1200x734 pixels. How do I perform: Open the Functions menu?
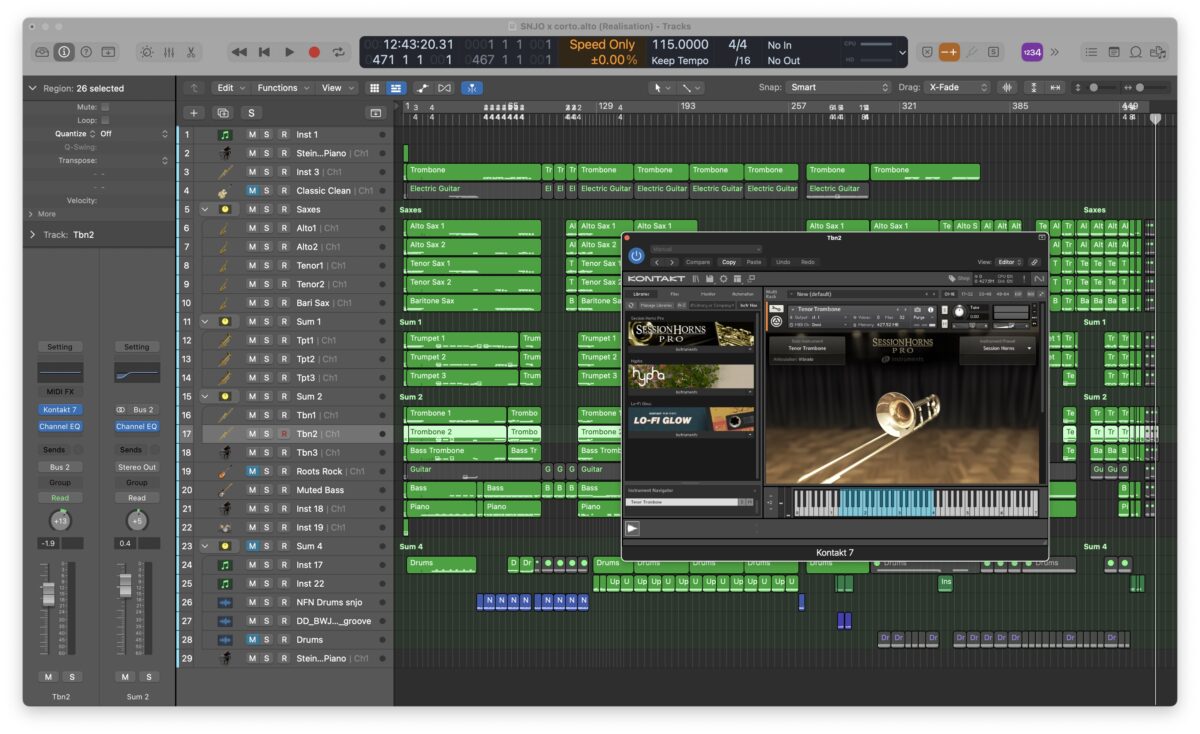point(284,88)
